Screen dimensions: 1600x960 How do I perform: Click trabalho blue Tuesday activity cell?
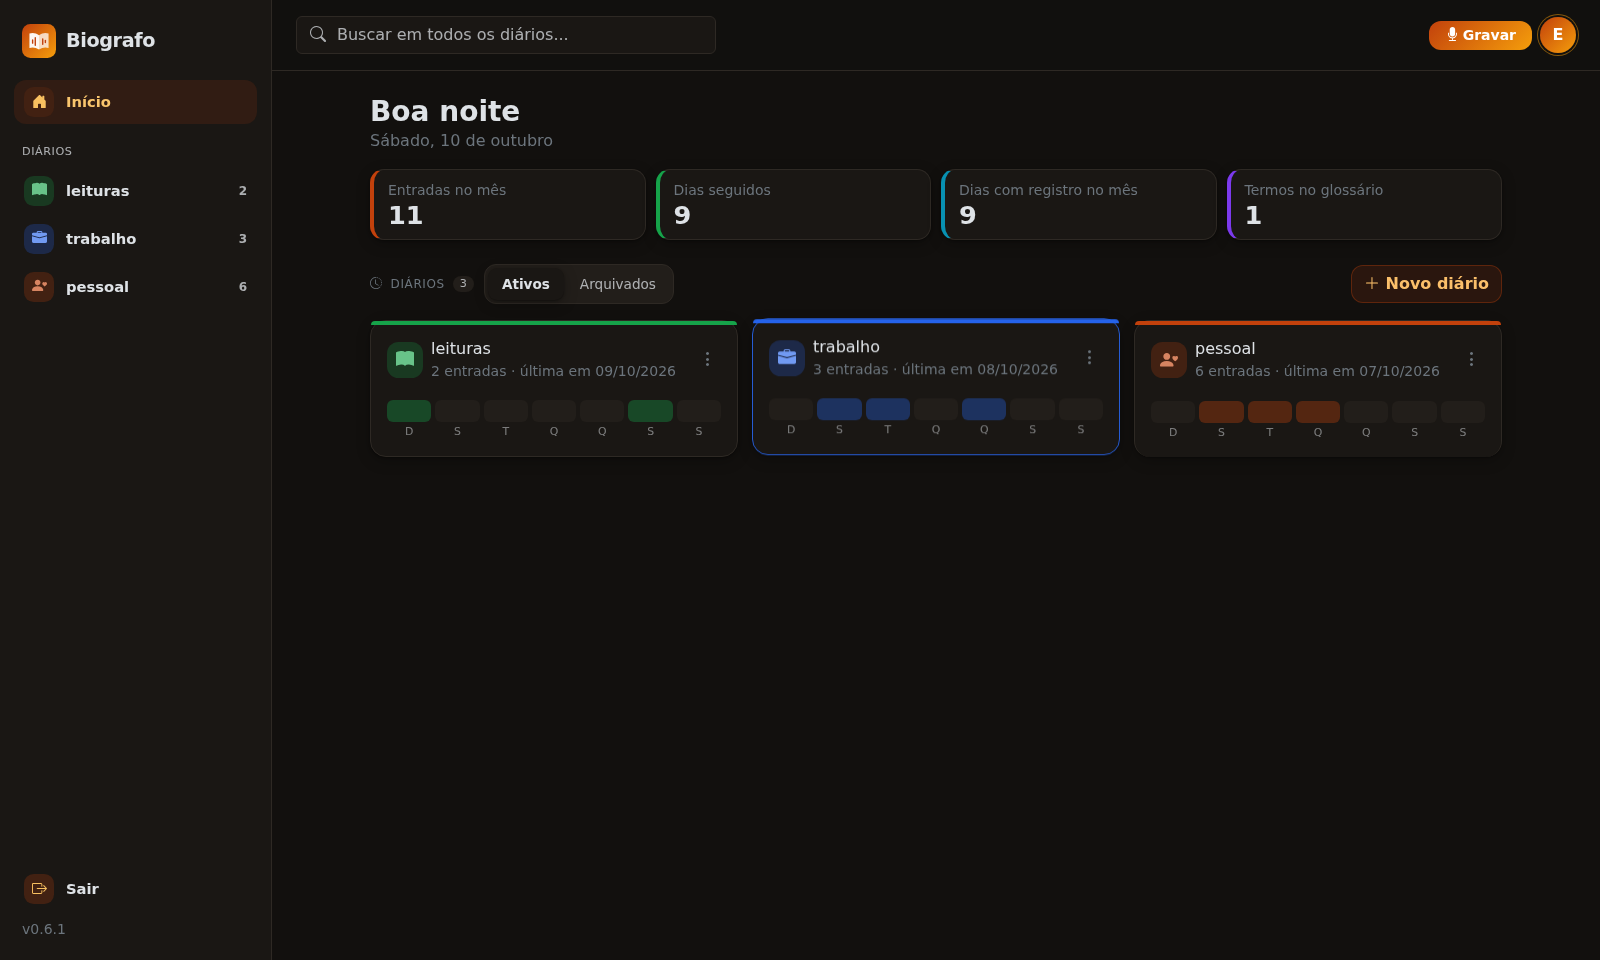888,409
